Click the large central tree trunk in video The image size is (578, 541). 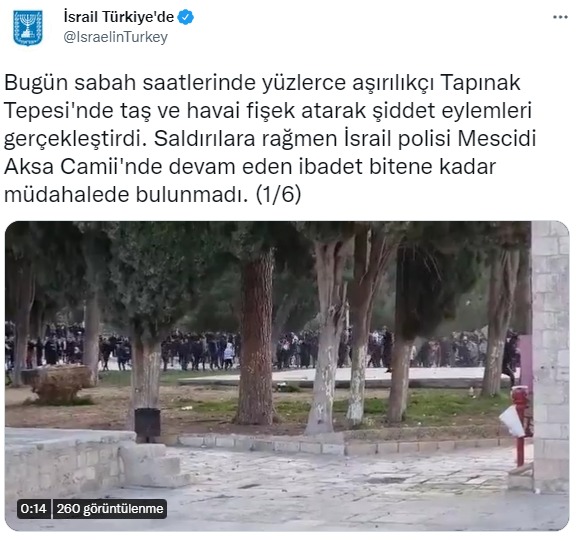coord(257,335)
